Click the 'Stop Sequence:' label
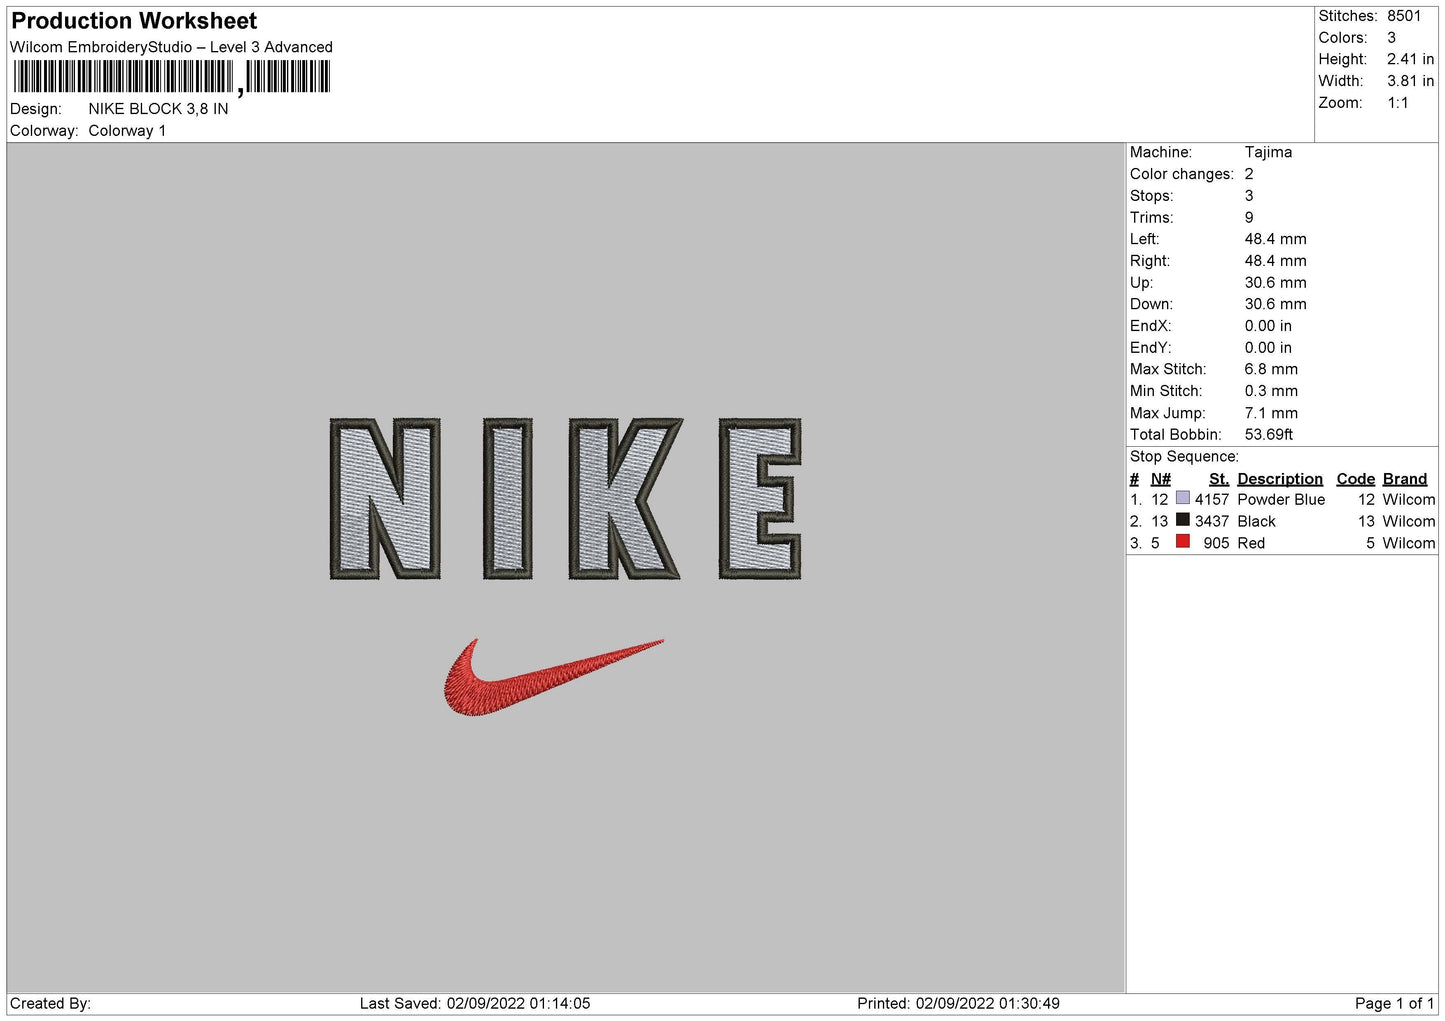Screen dimensions: 1445x1021 1184,457
